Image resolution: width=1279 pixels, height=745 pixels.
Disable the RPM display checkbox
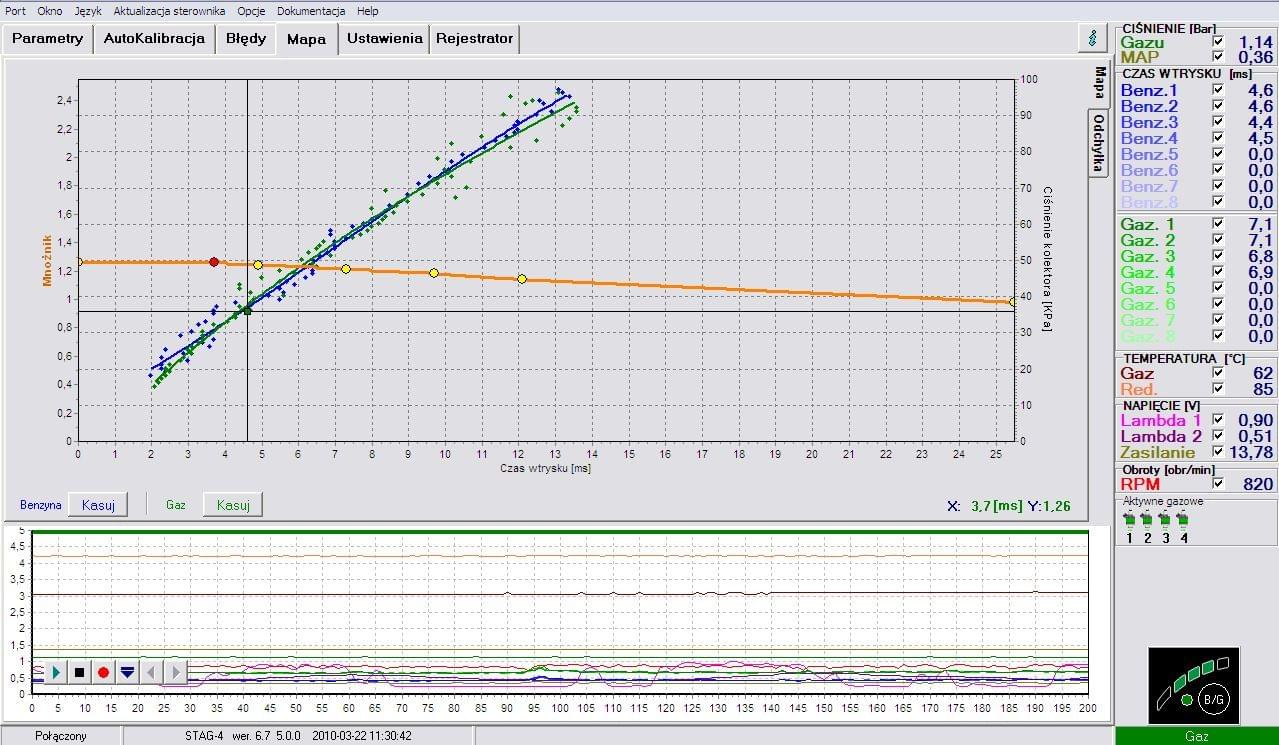(1217, 484)
